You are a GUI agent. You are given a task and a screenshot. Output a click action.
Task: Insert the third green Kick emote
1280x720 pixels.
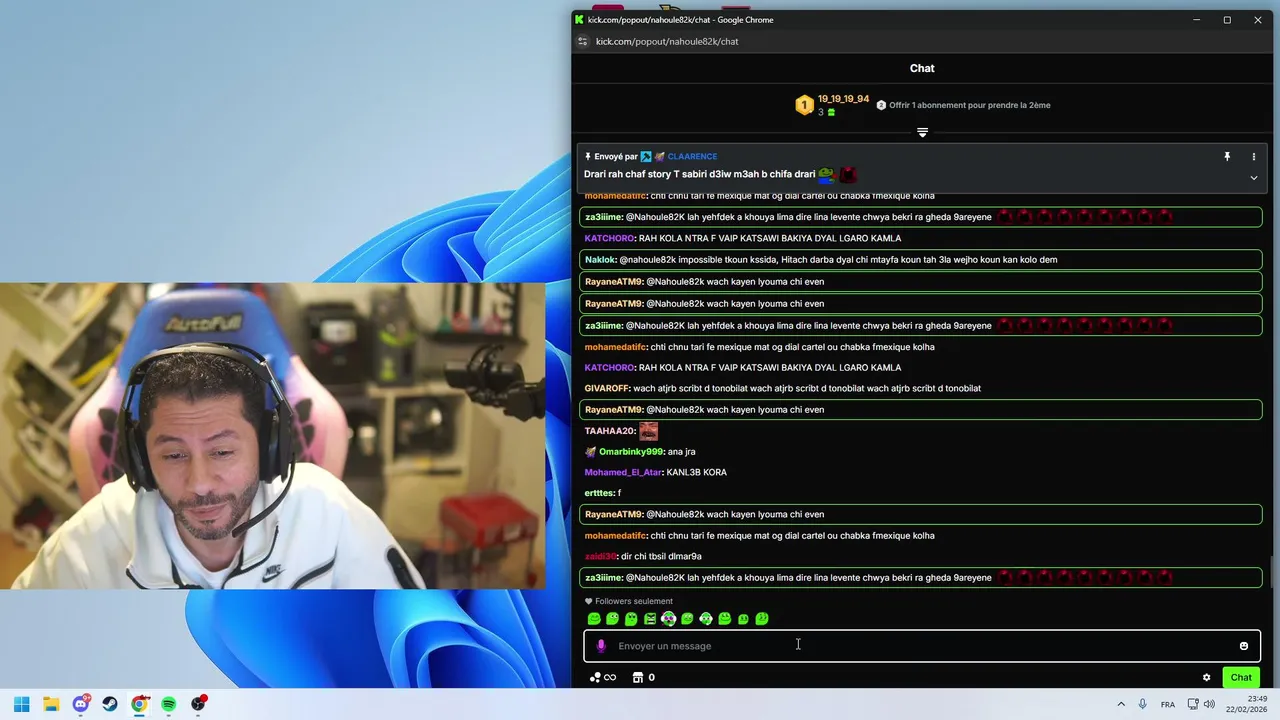(631, 619)
